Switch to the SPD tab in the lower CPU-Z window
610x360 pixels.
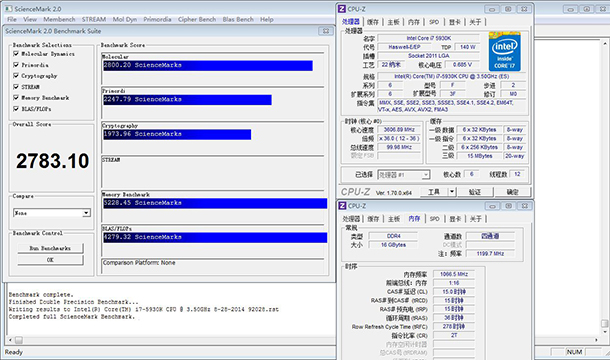click(x=435, y=219)
